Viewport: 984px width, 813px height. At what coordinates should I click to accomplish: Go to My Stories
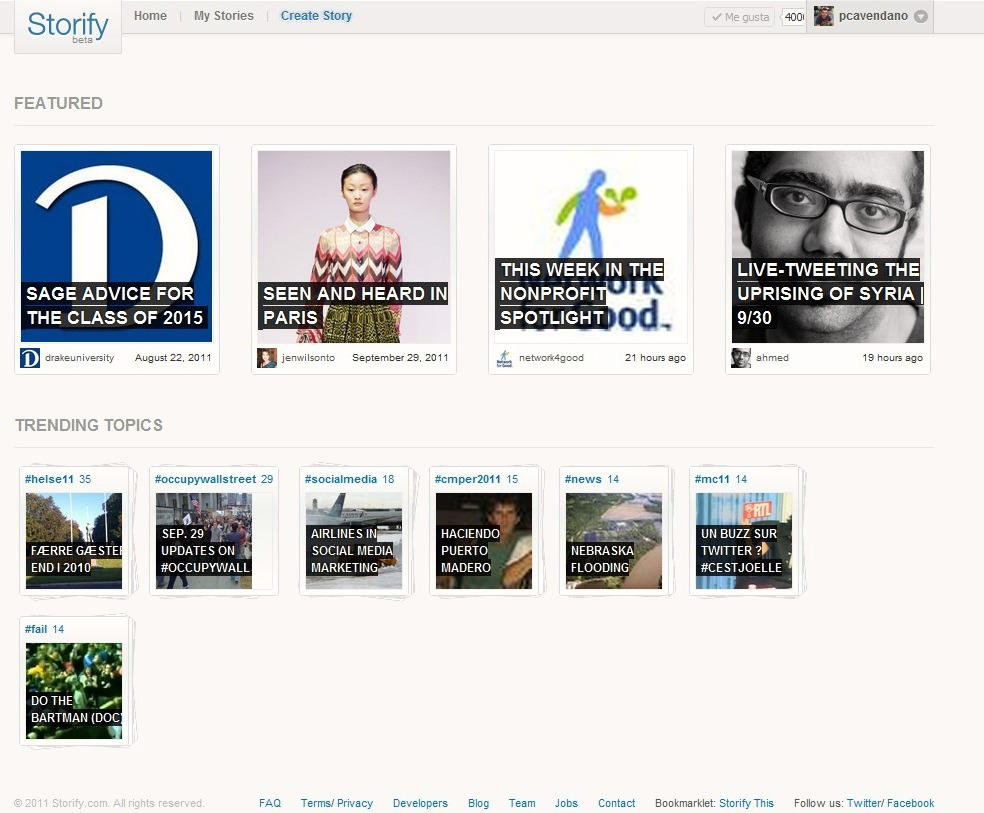(223, 16)
